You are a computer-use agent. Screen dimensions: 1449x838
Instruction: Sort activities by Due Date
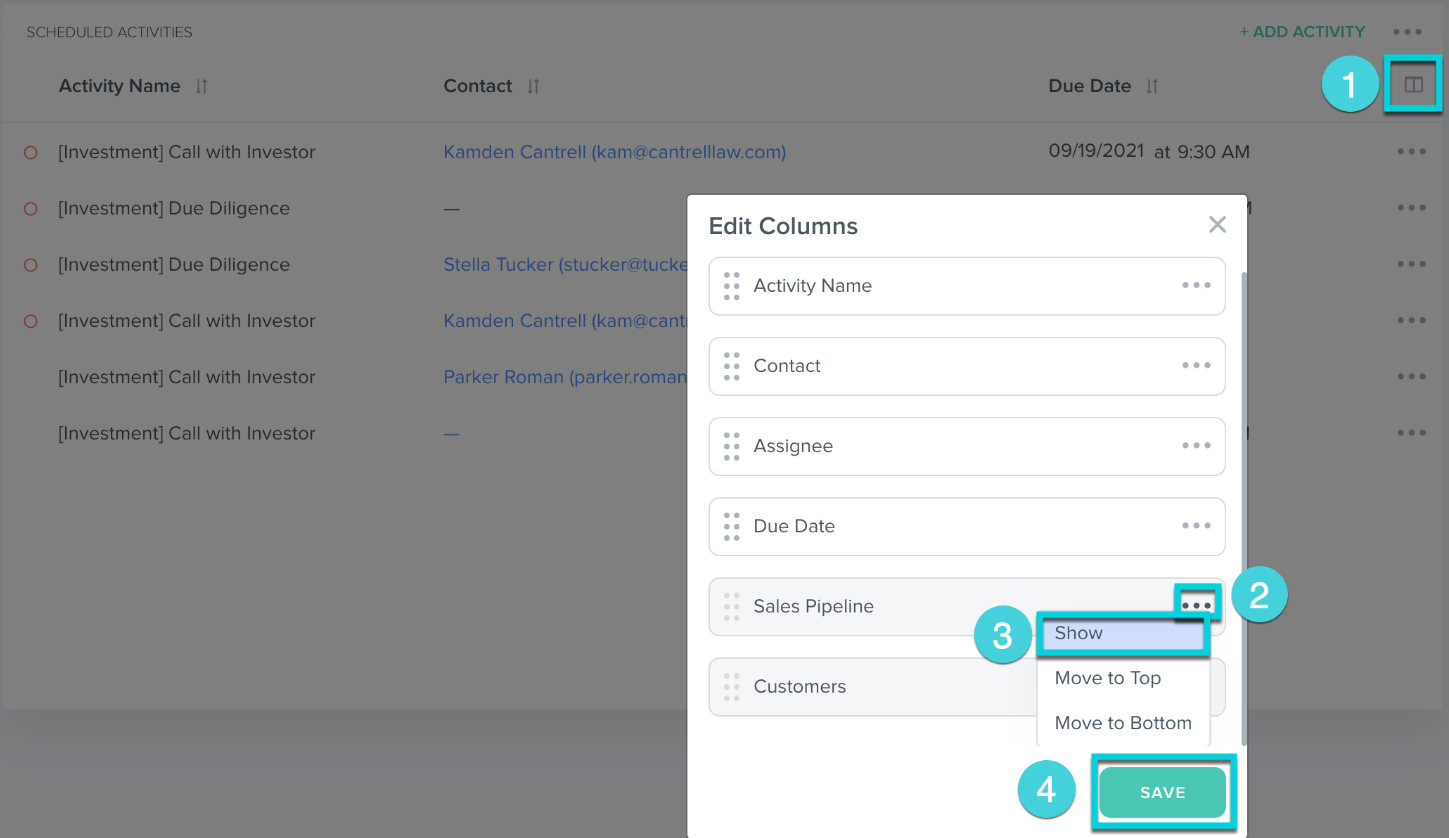1152,87
